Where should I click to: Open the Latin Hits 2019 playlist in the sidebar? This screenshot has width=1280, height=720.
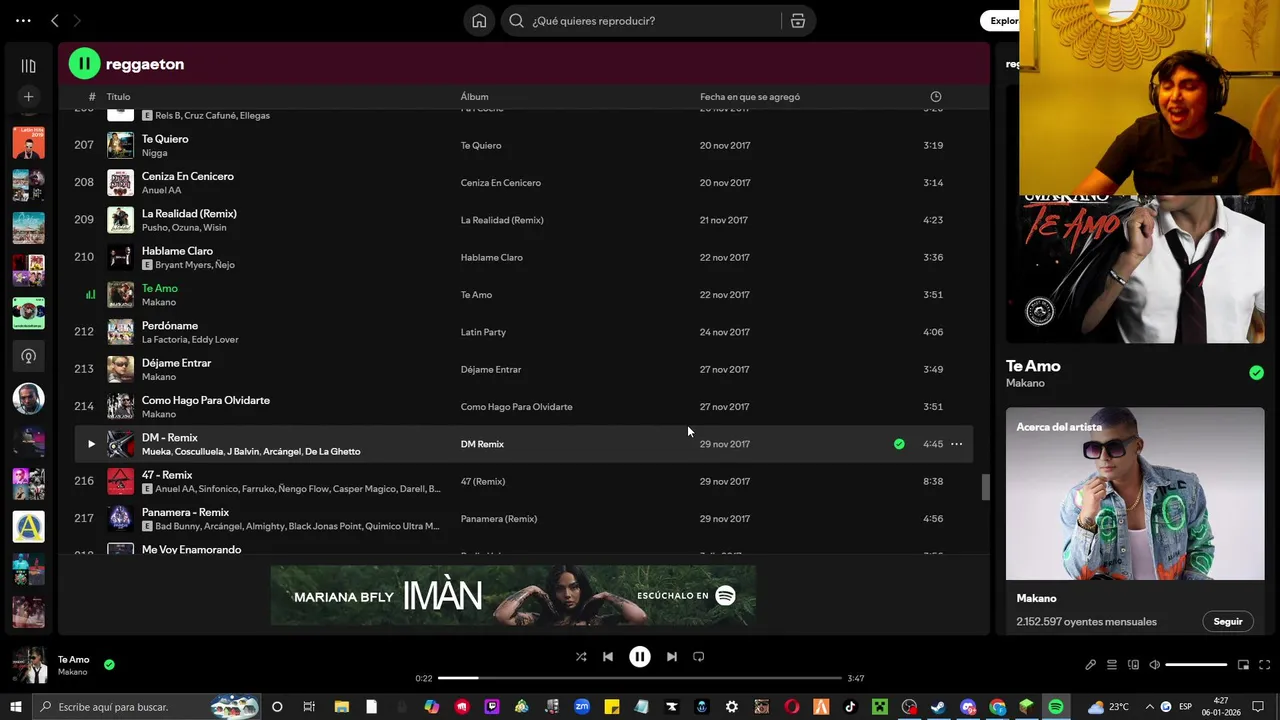[28, 142]
